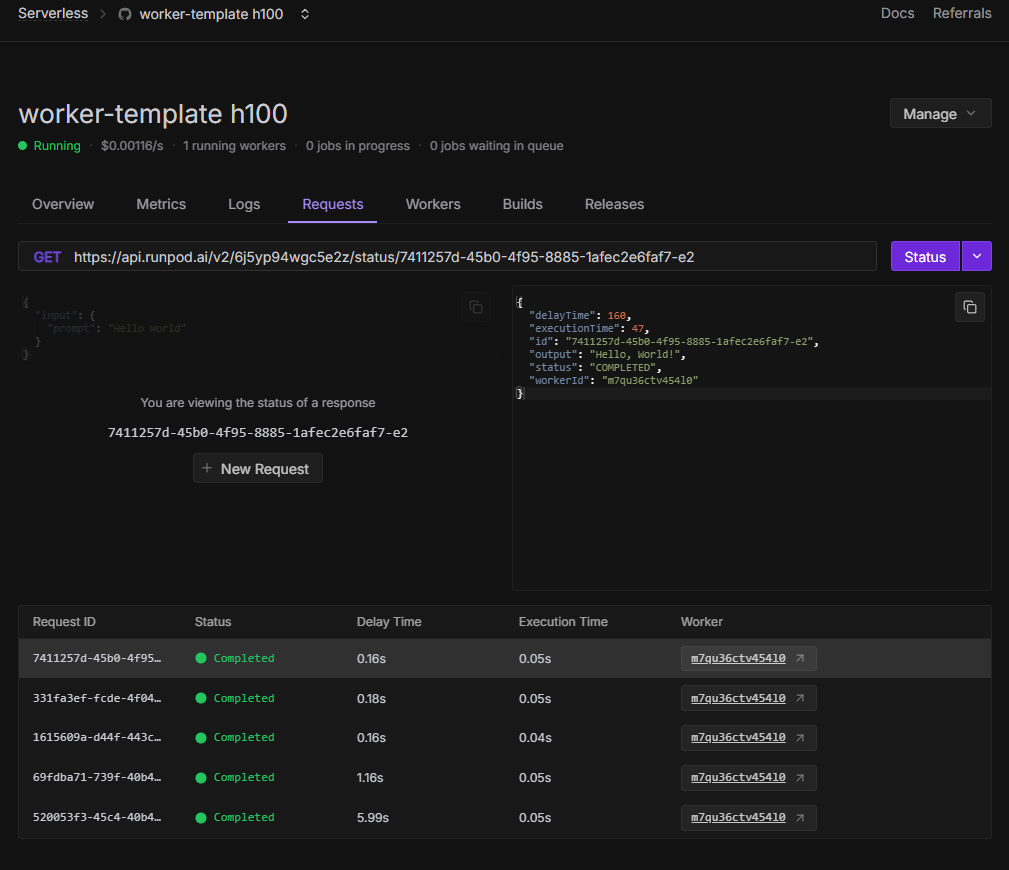Click the purple Status button
Image resolution: width=1009 pixels, height=870 pixels.
coord(924,257)
